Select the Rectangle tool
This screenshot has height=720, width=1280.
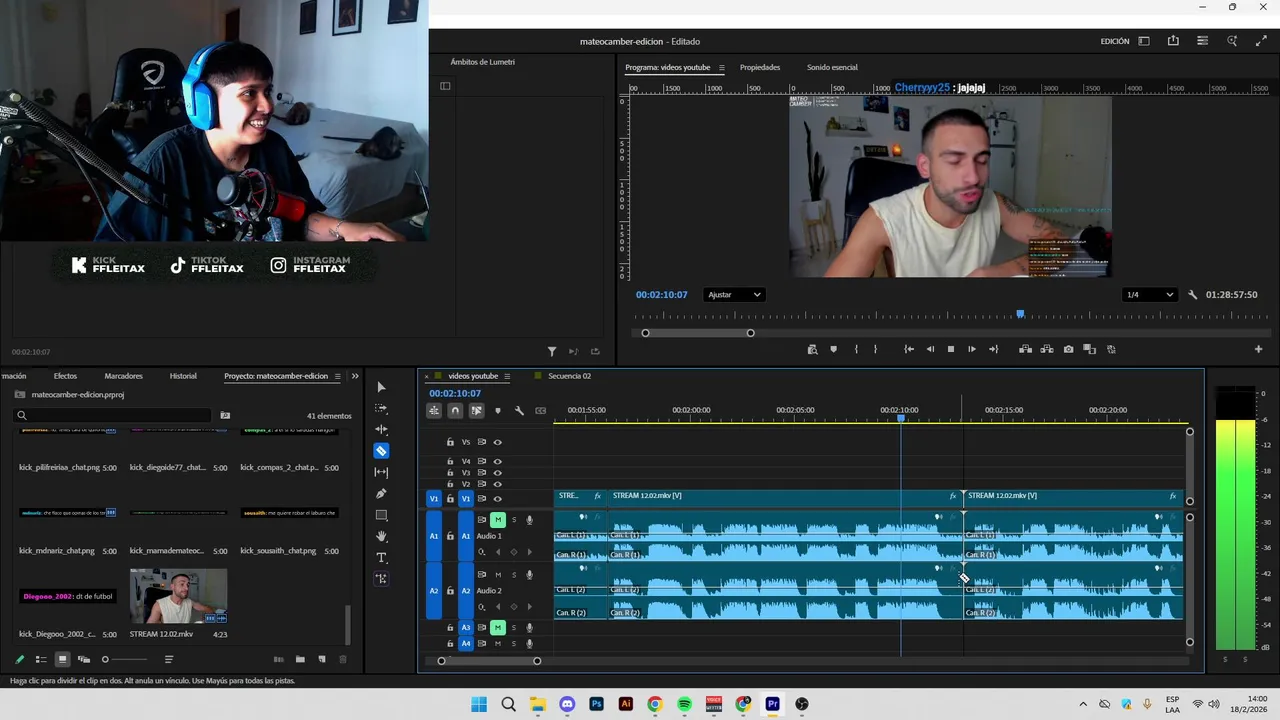(x=381, y=515)
